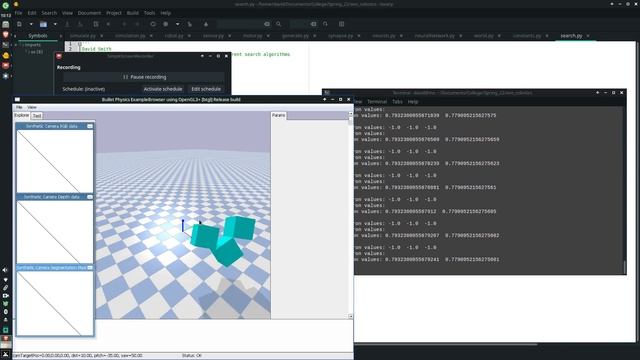Click the Build icon in Geany toolbar
Screen dimensions: 640x360
[x=166, y=24]
